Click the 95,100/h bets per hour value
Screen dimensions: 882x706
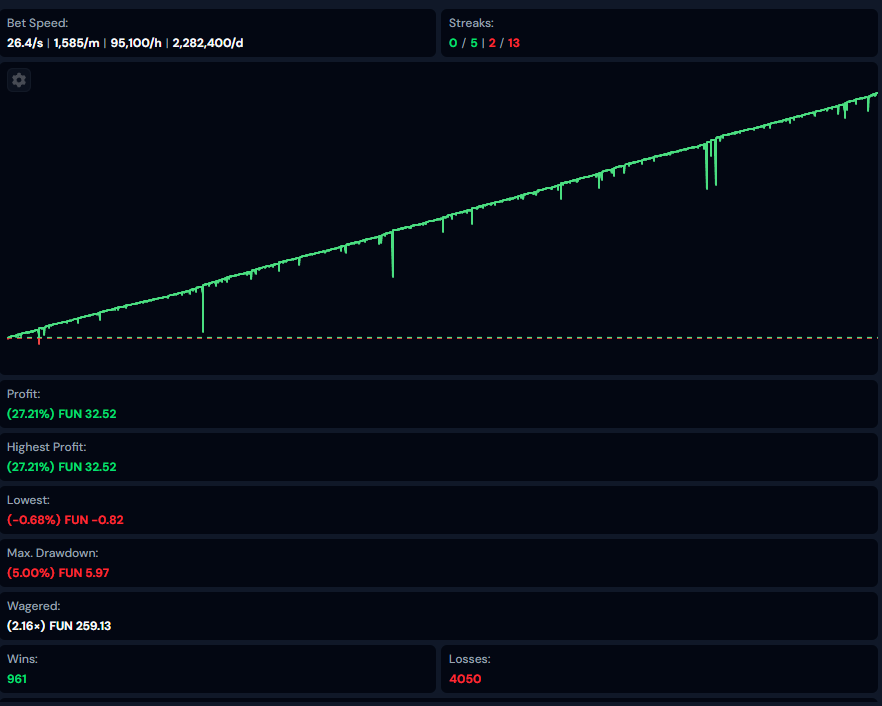(x=135, y=43)
